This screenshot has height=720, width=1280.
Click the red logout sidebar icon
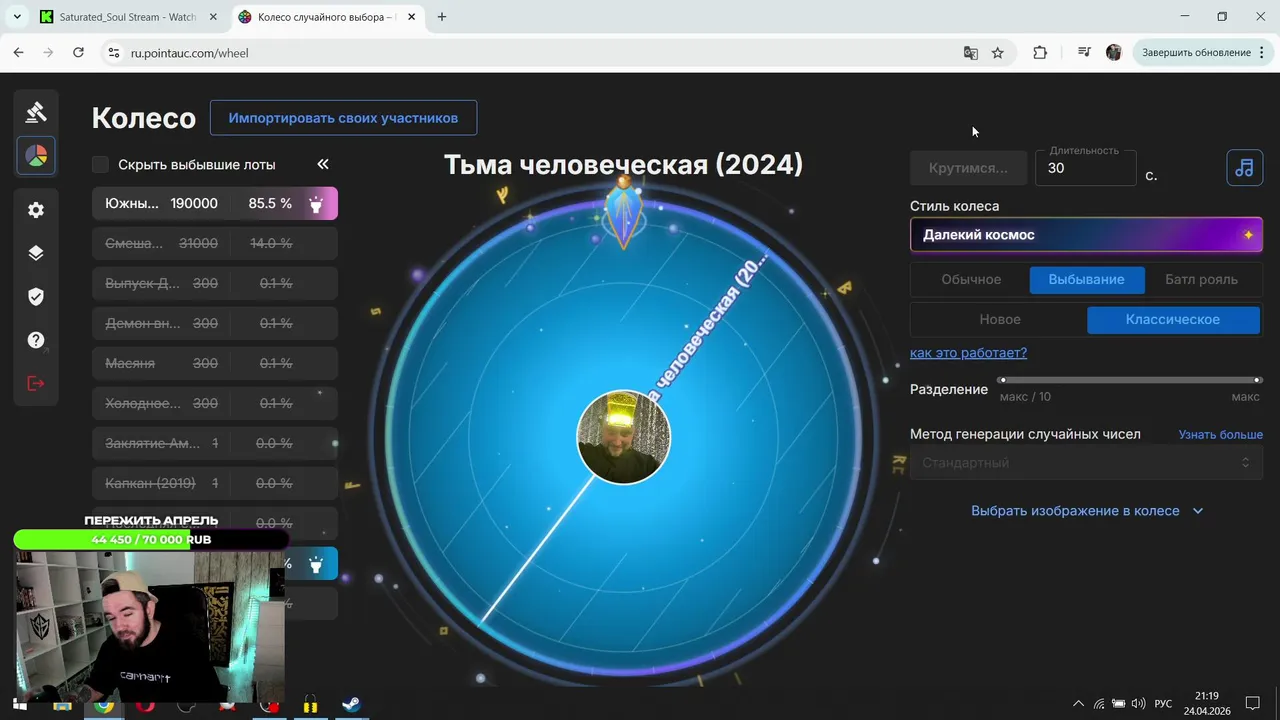tap(36, 383)
